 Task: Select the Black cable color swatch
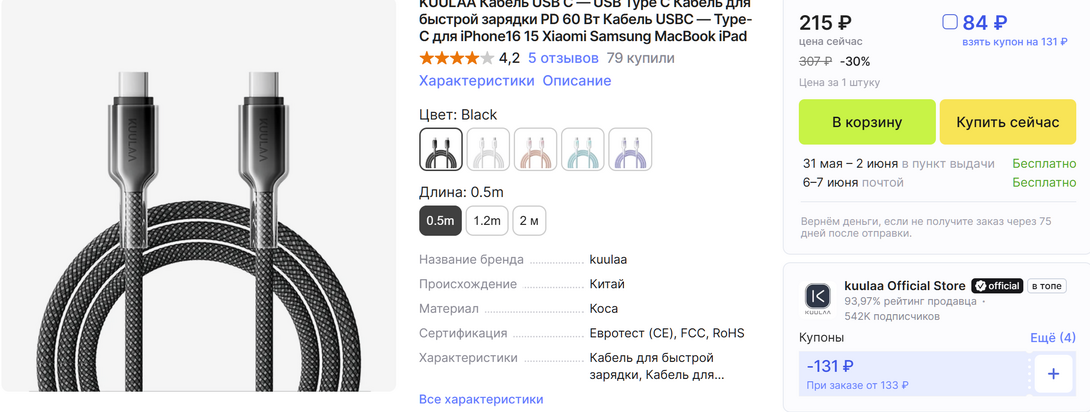coord(441,149)
